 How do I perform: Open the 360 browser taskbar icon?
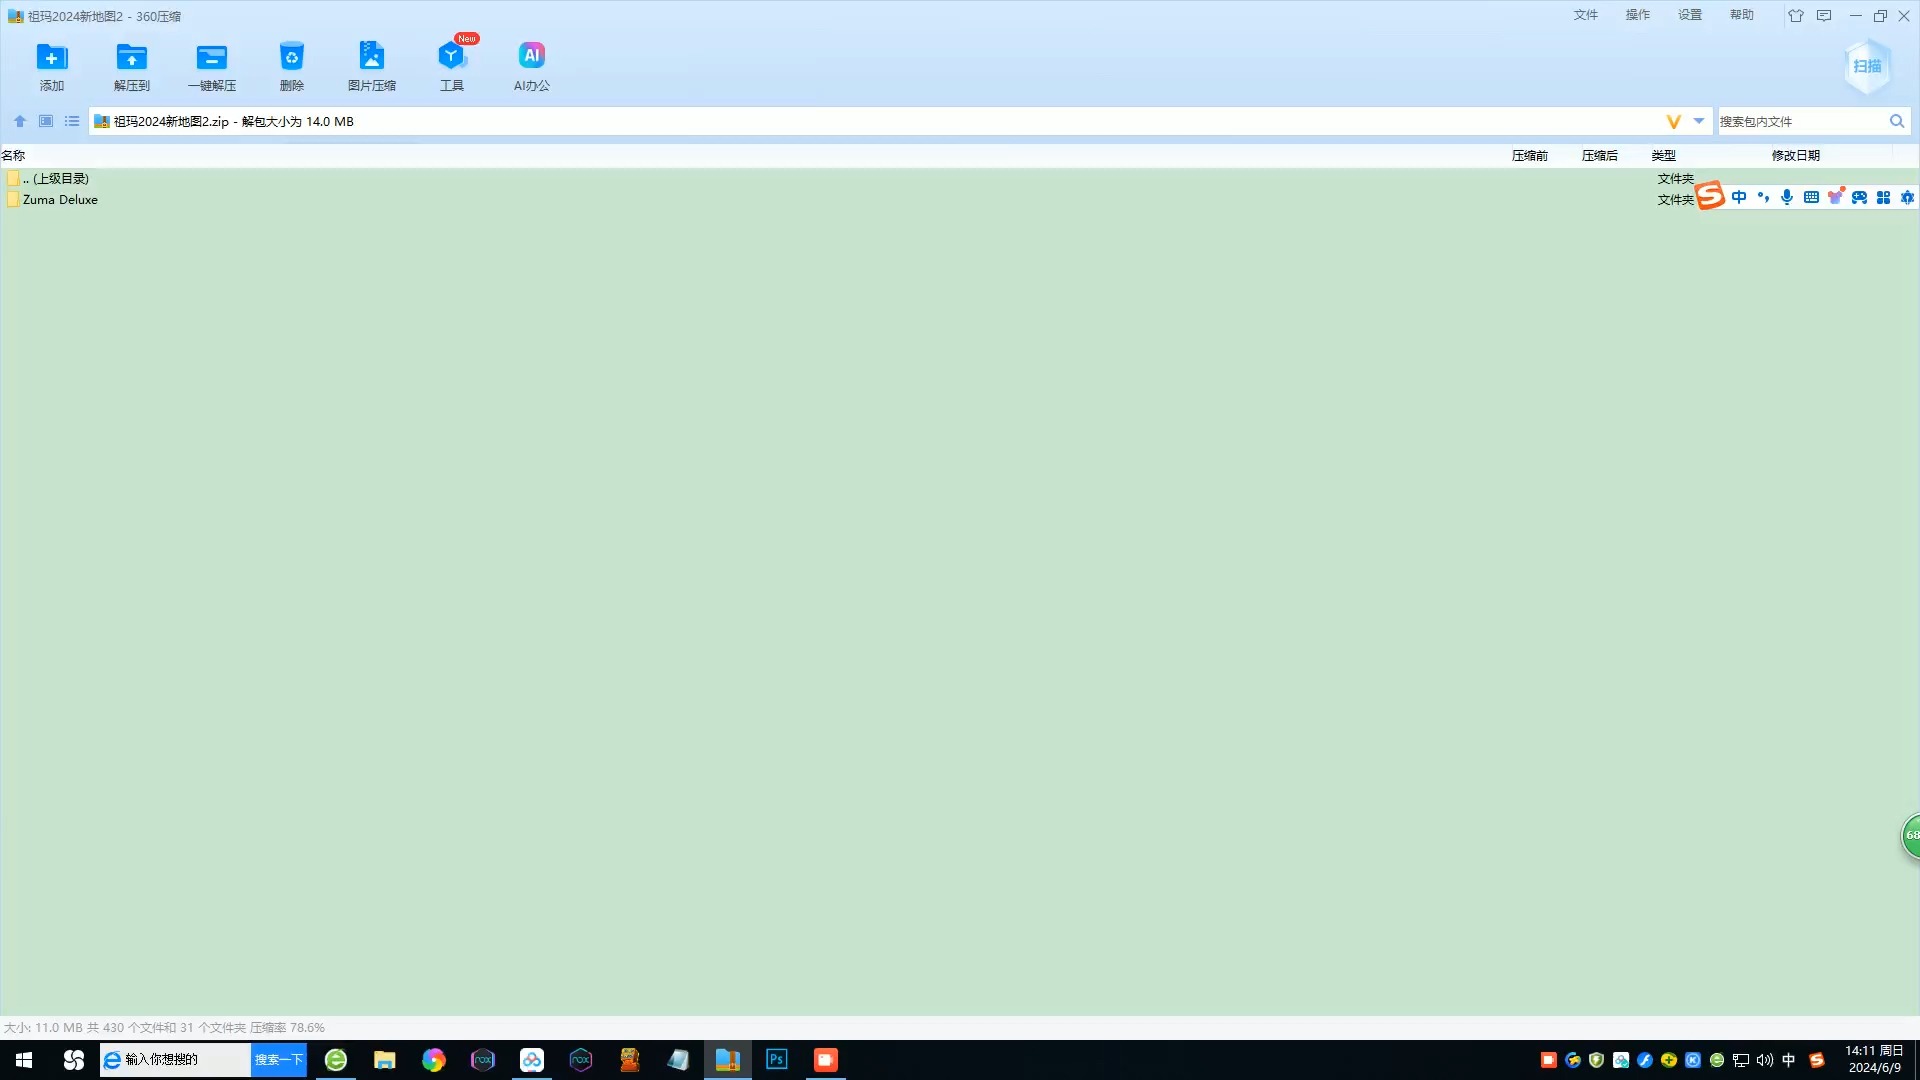click(336, 1060)
